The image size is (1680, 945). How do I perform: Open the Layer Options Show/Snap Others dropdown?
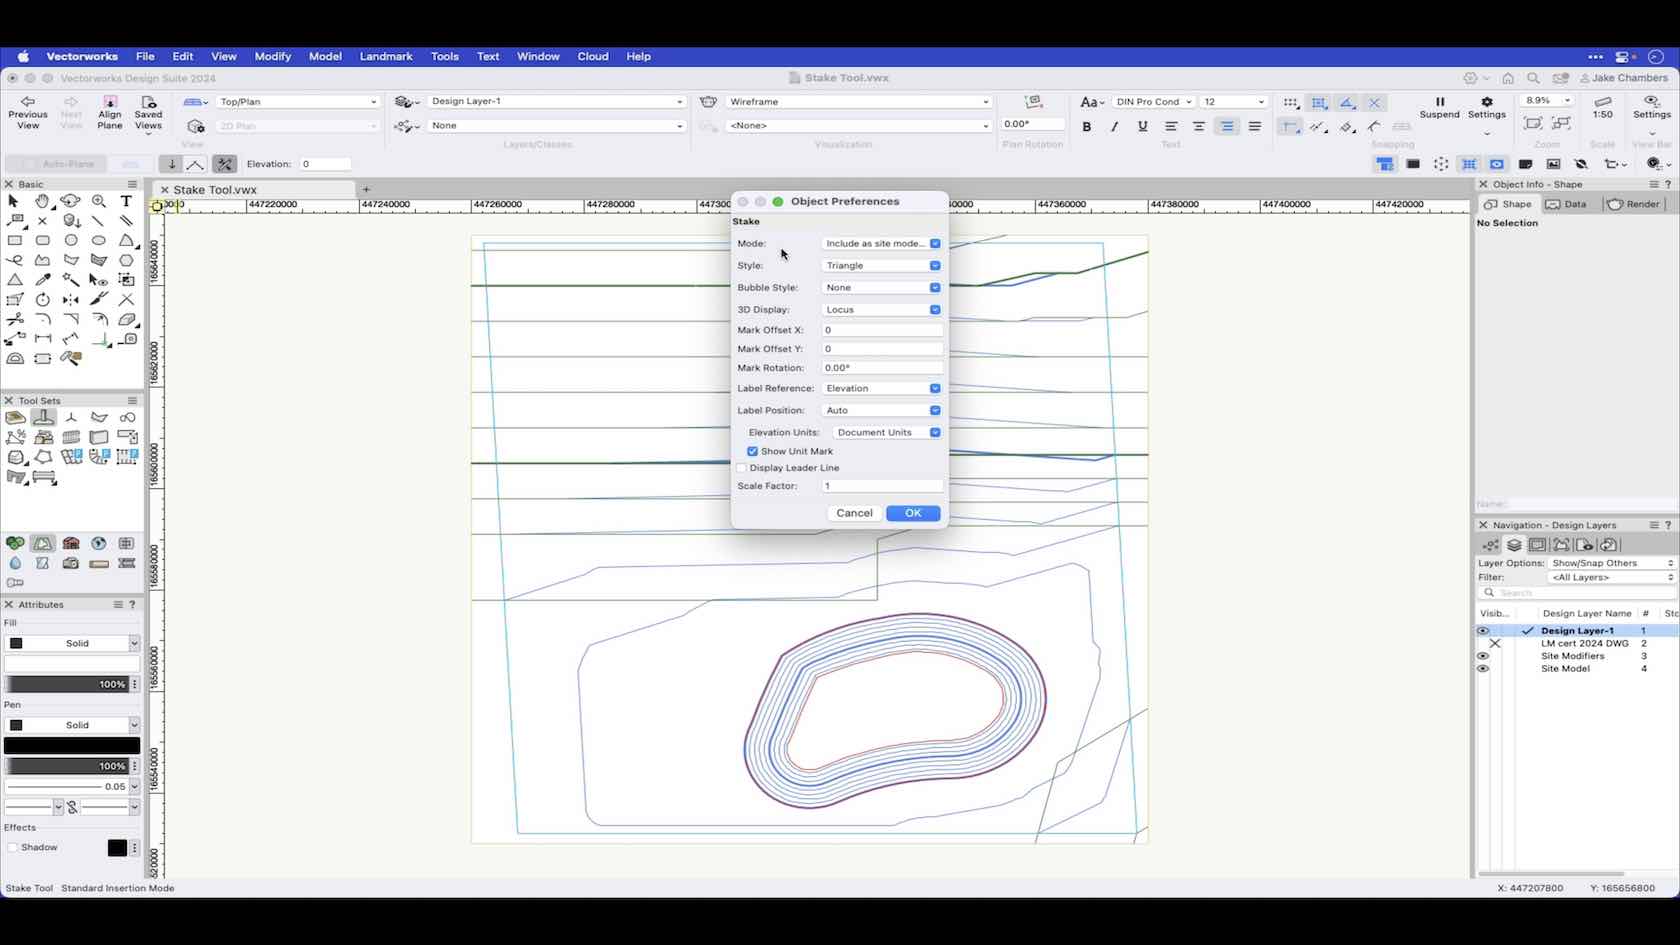point(1608,562)
